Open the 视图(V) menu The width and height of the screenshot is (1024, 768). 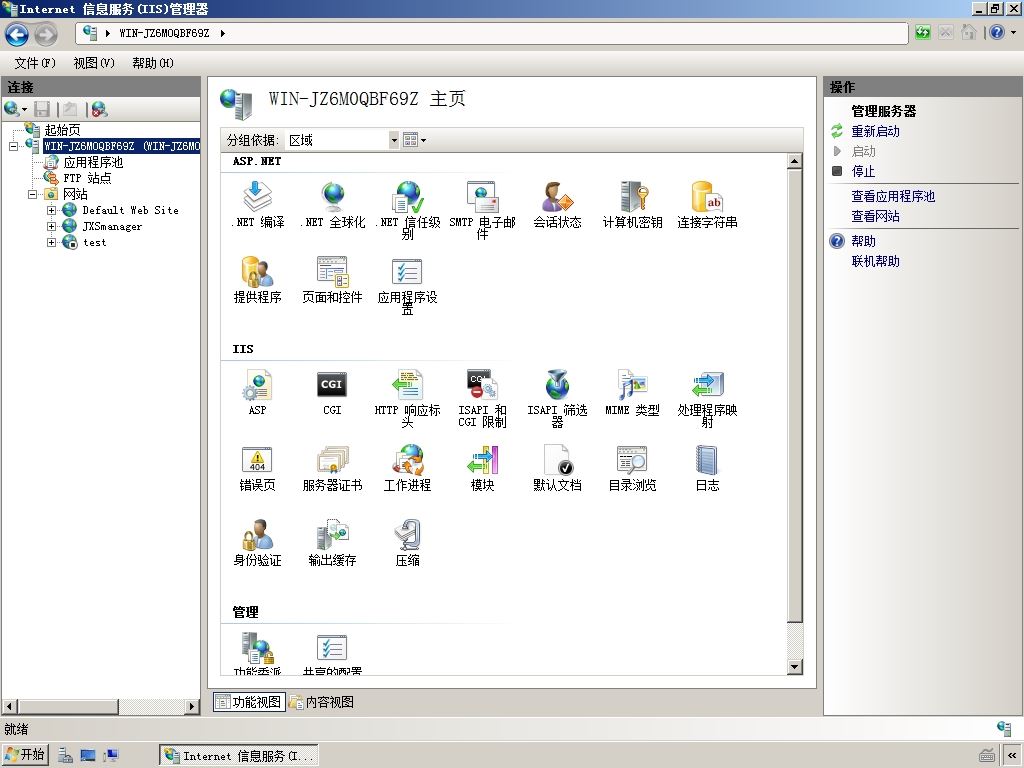point(94,63)
